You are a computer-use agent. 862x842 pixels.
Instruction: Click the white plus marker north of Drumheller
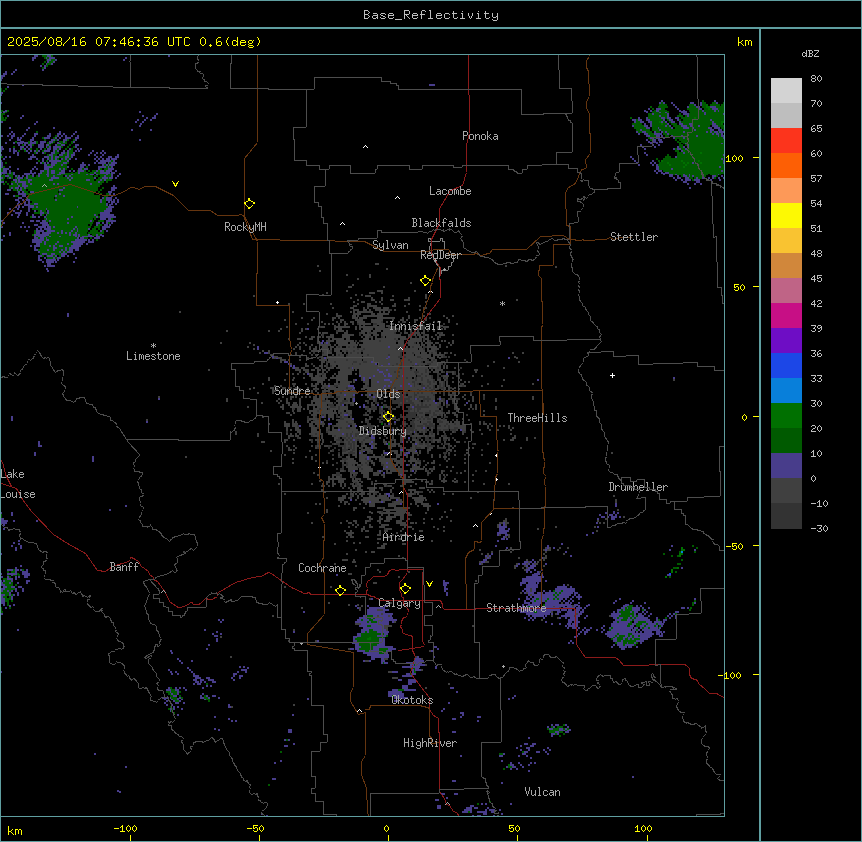tap(612, 375)
